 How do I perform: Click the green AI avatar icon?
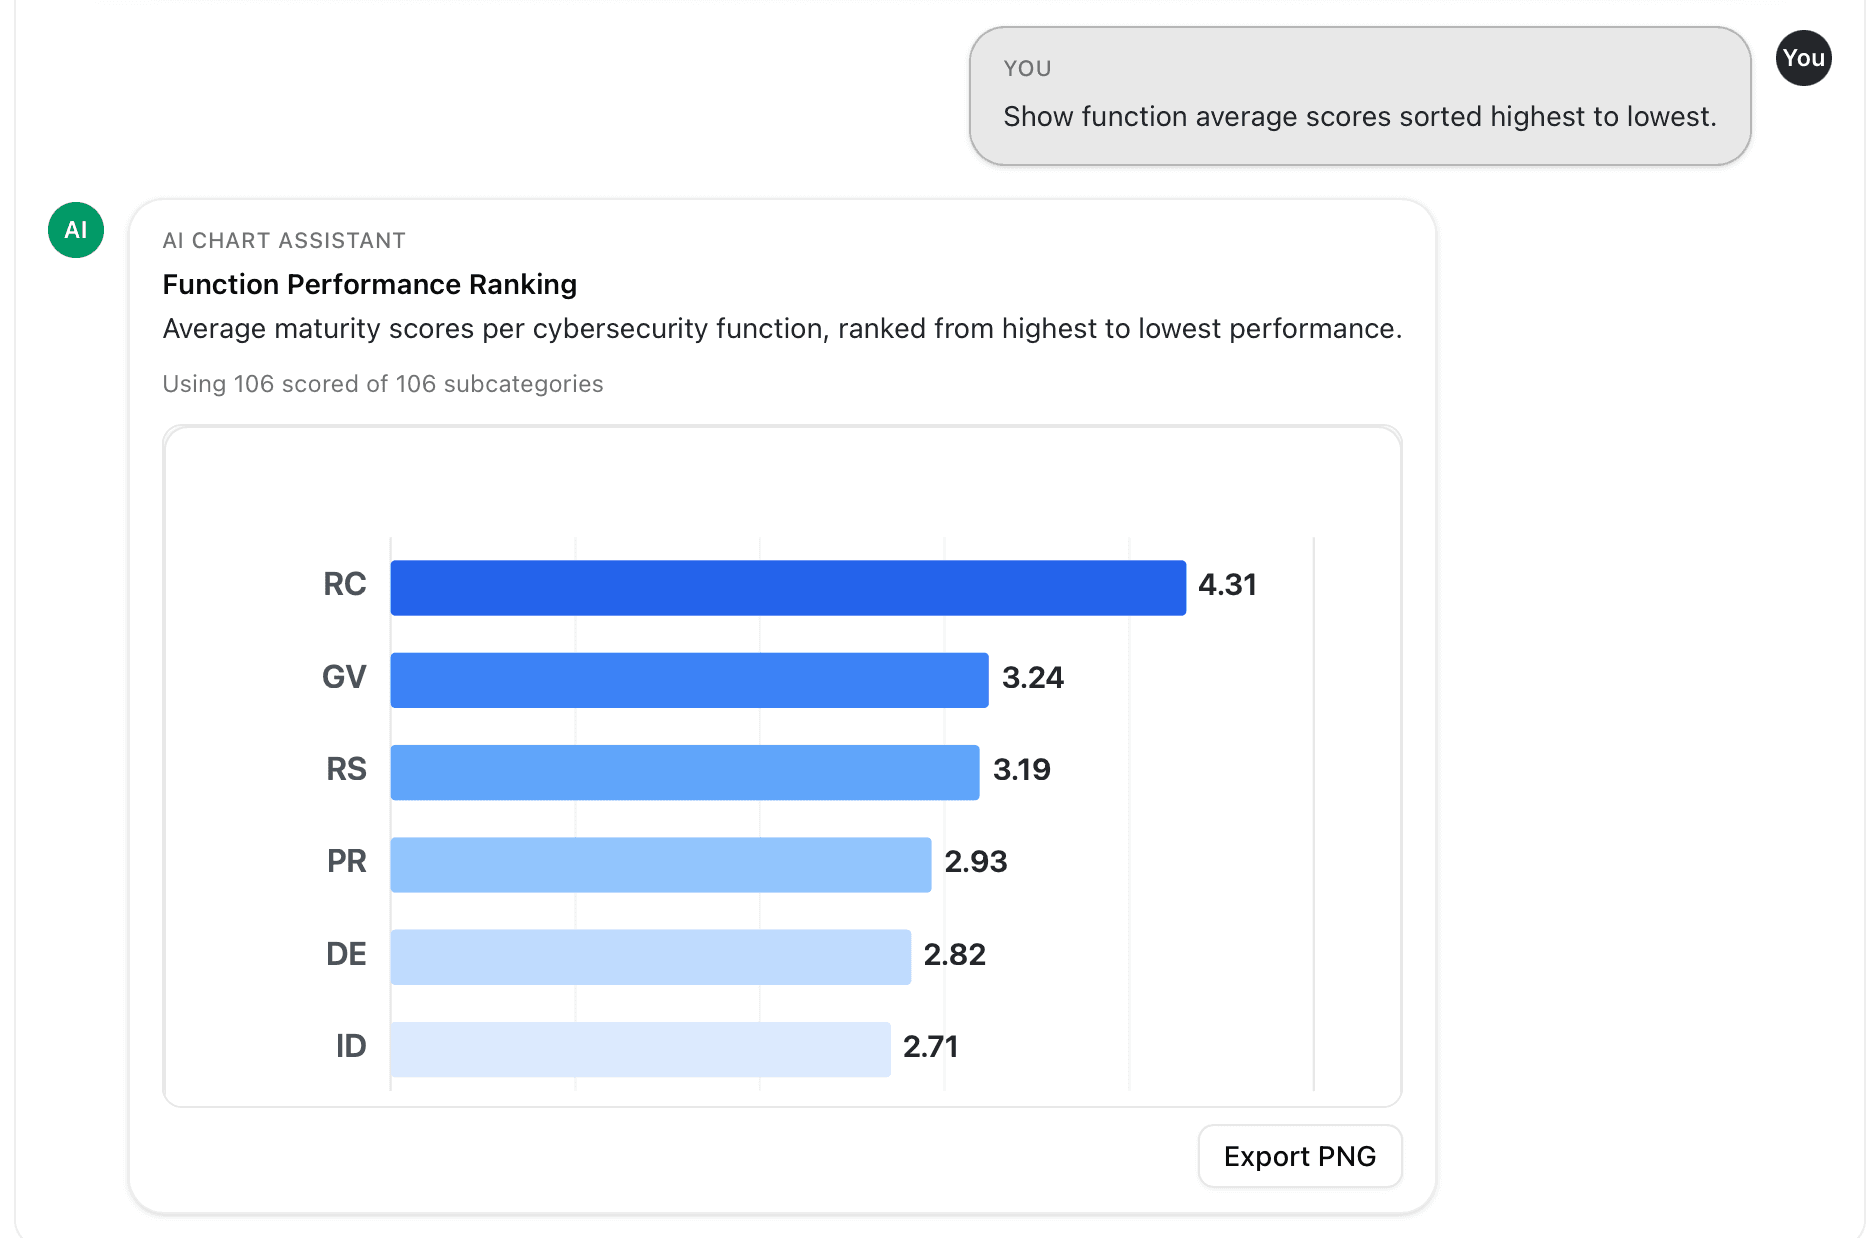pos(76,230)
